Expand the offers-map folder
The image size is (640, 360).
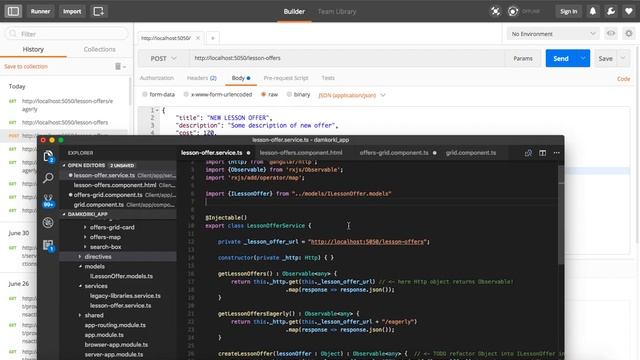pyautogui.click(x=85, y=237)
